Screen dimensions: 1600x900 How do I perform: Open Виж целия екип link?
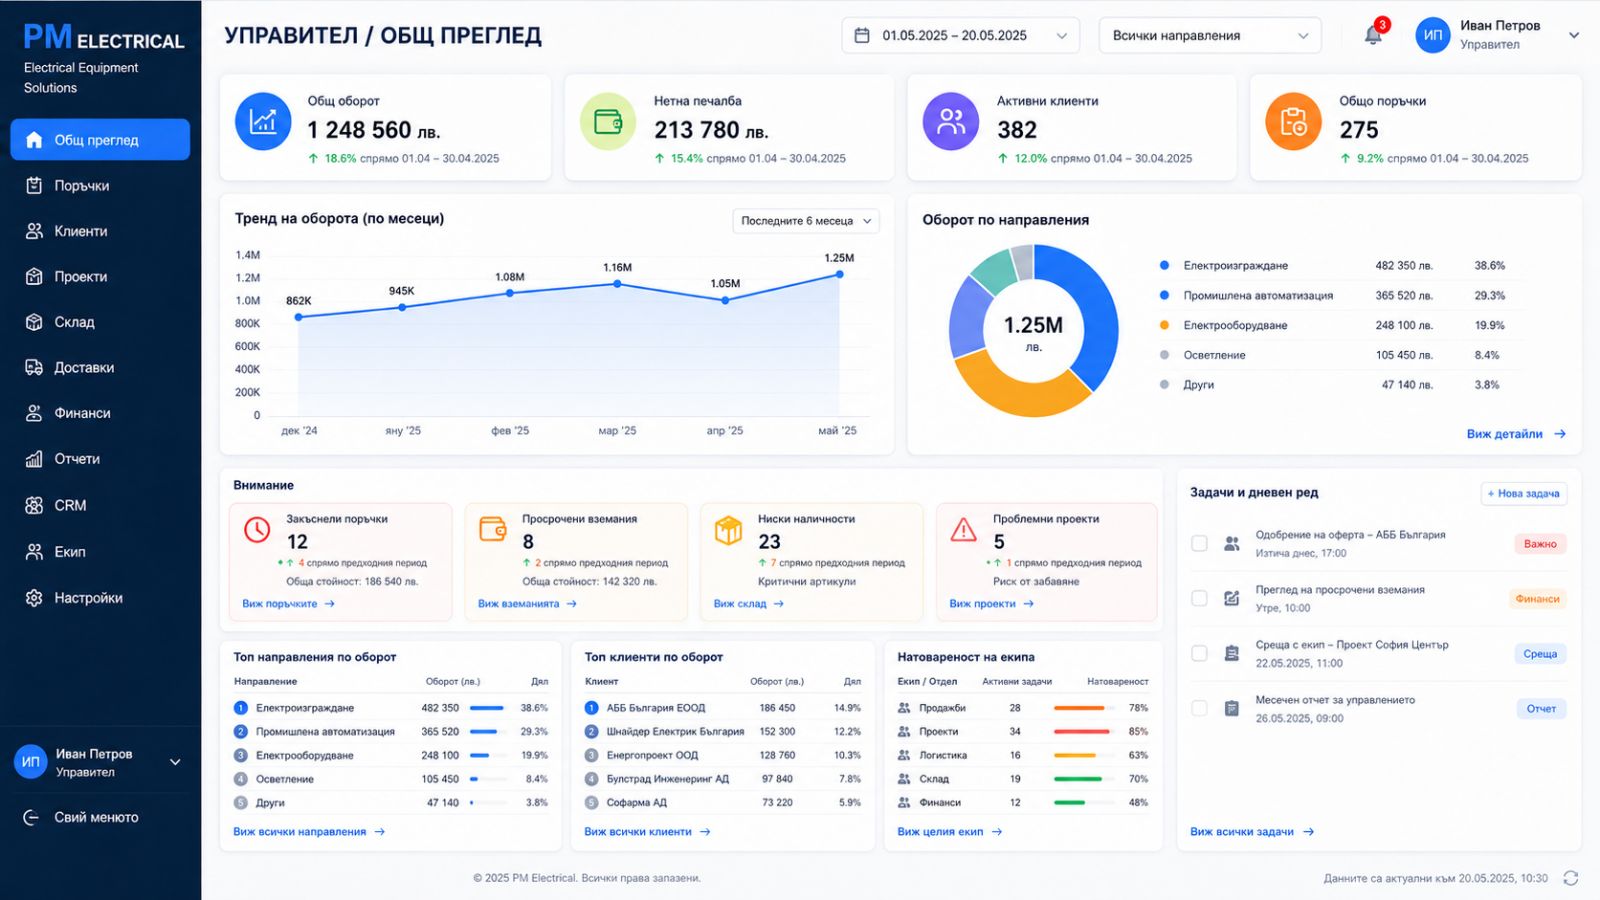click(949, 832)
